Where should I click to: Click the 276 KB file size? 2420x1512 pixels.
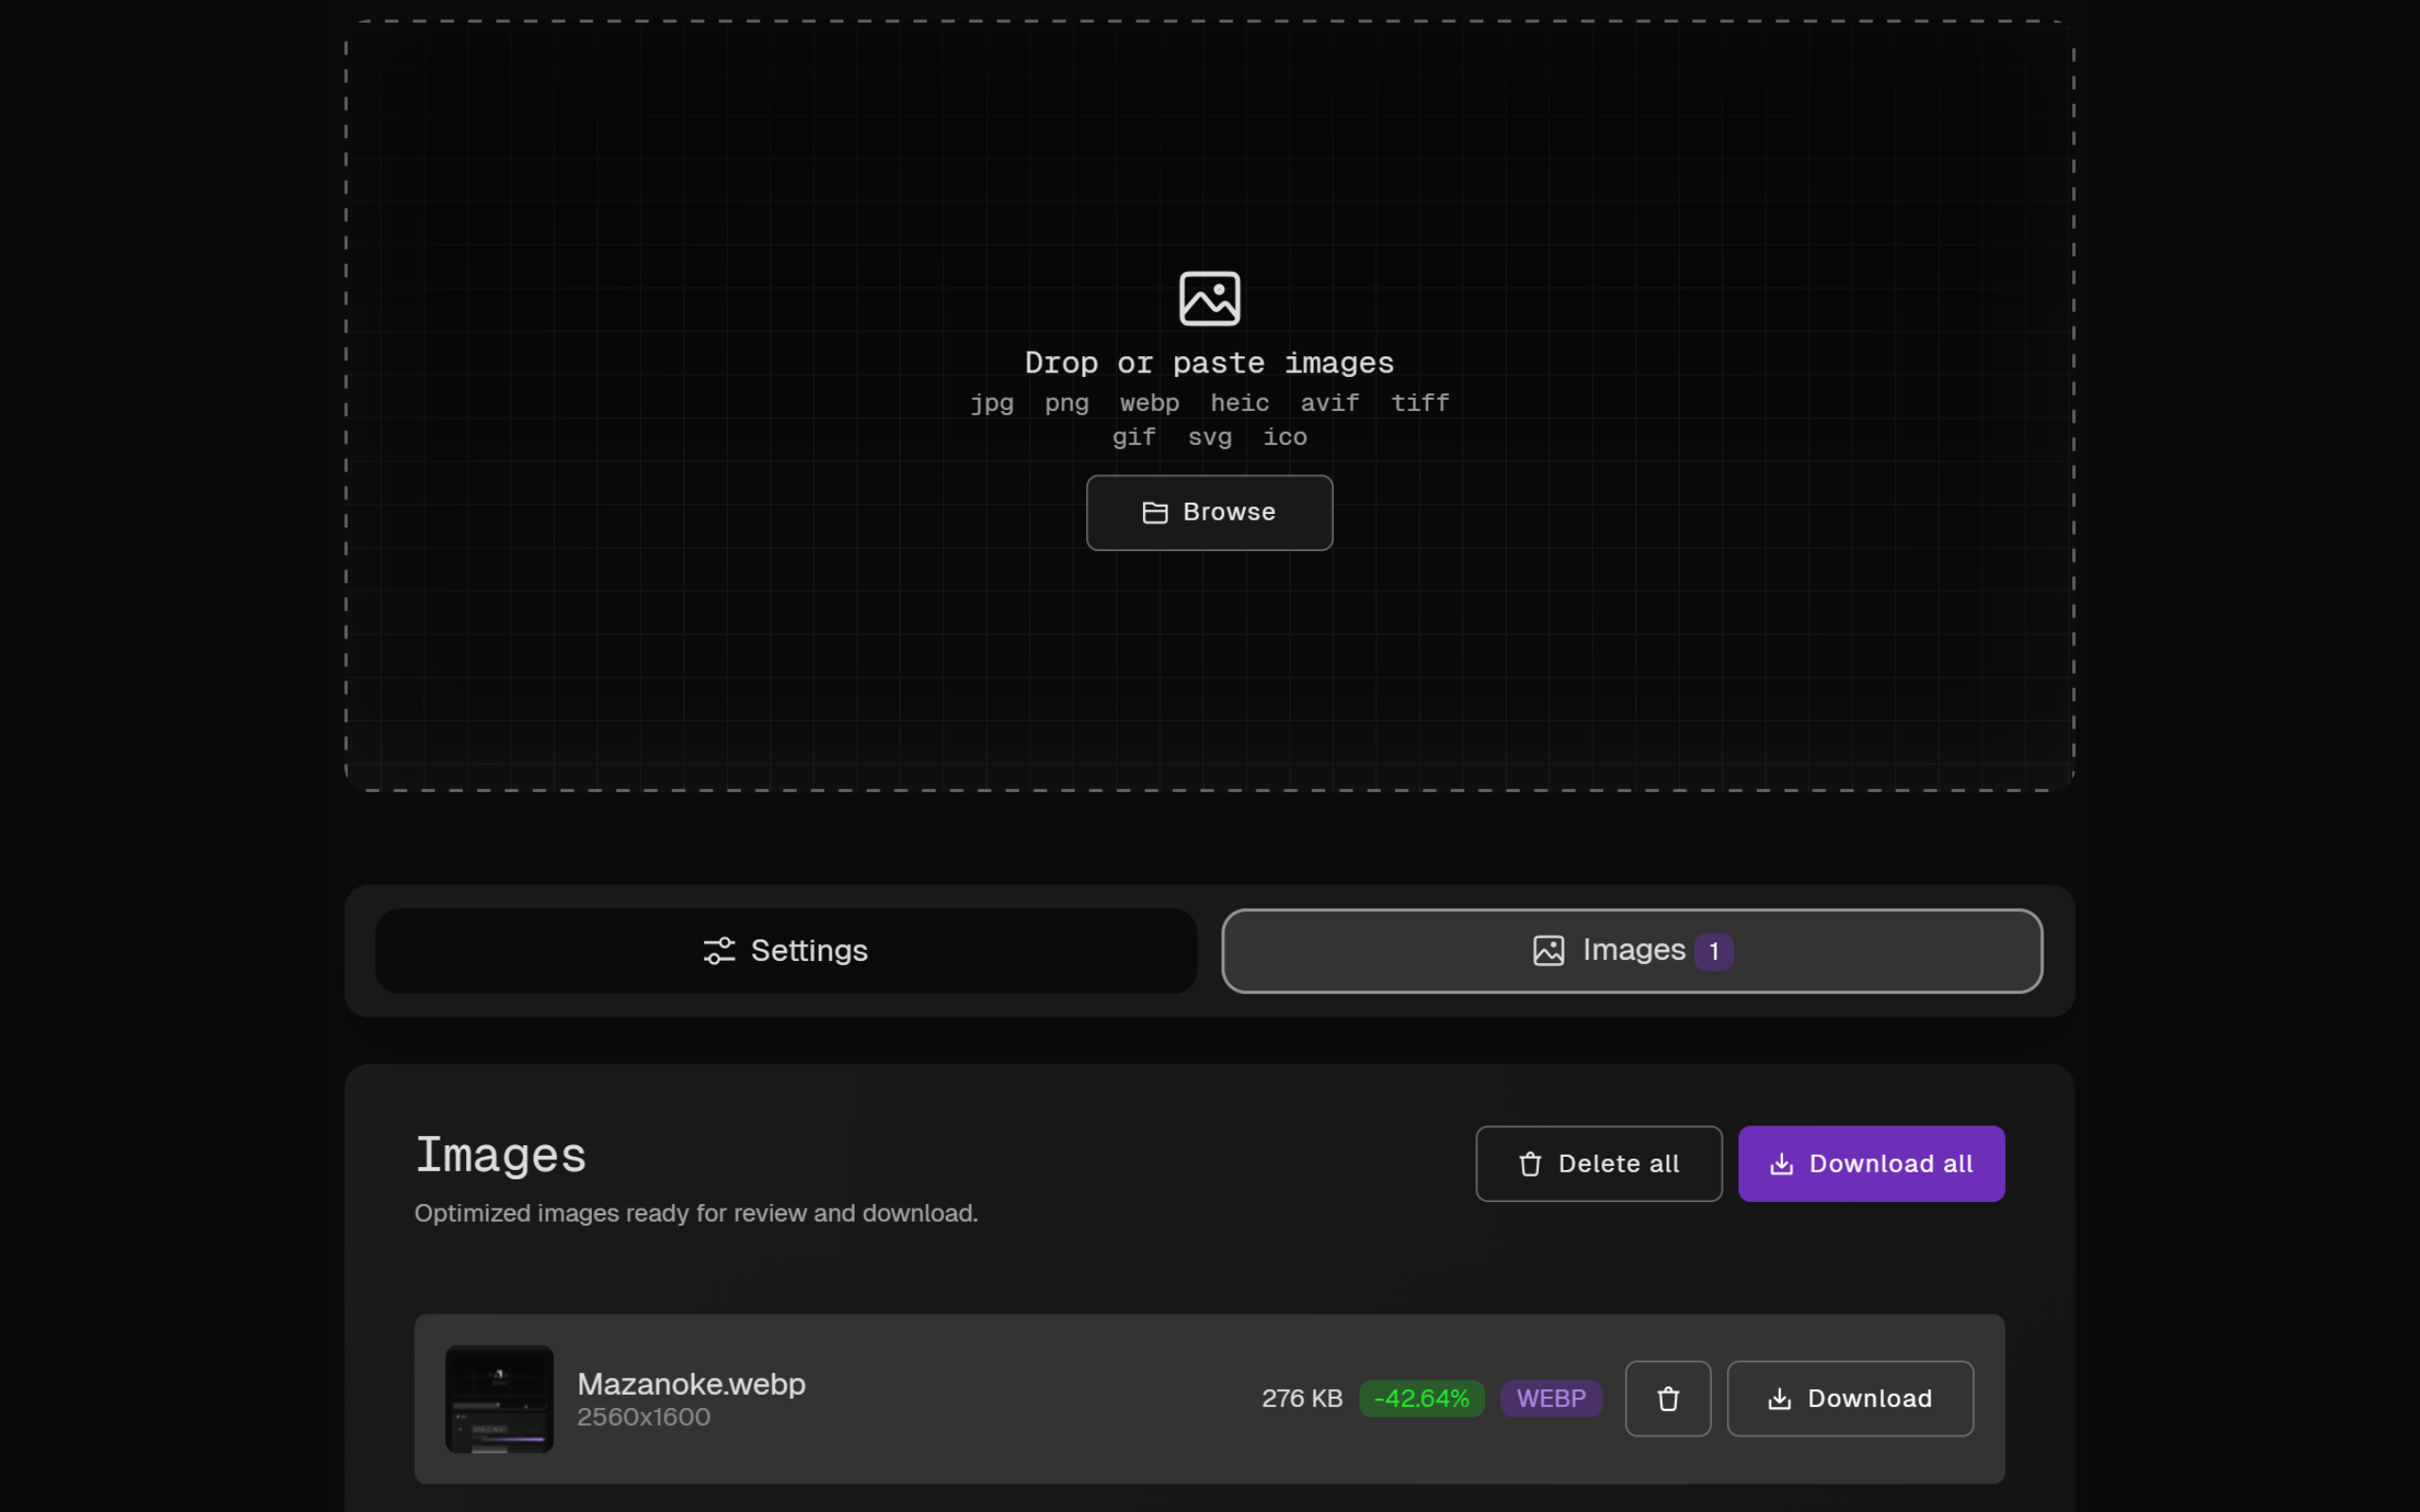(x=1302, y=1398)
